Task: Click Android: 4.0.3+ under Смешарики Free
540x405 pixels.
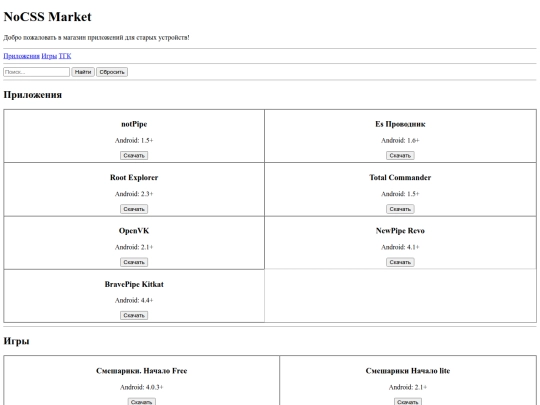Action: [142, 387]
